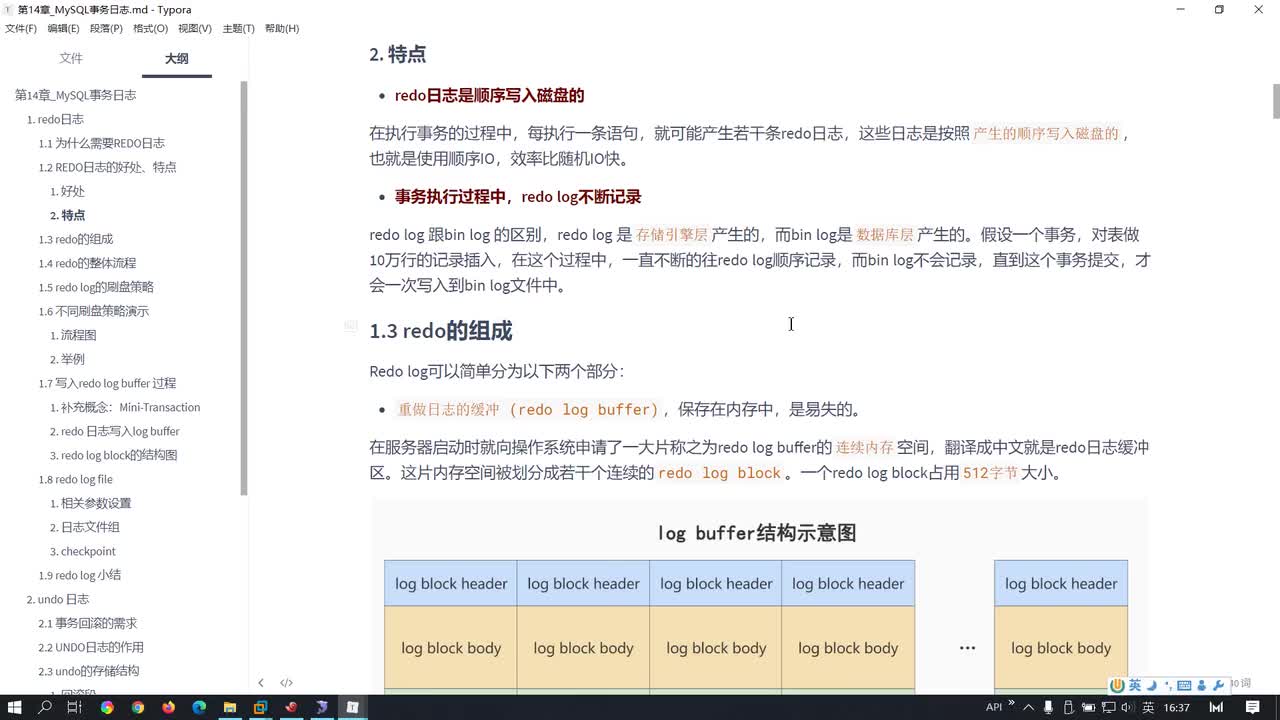The image size is (1280, 720).
Task: Toggle source code mode icon
Action: pyautogui.click(x=286, y=683)
